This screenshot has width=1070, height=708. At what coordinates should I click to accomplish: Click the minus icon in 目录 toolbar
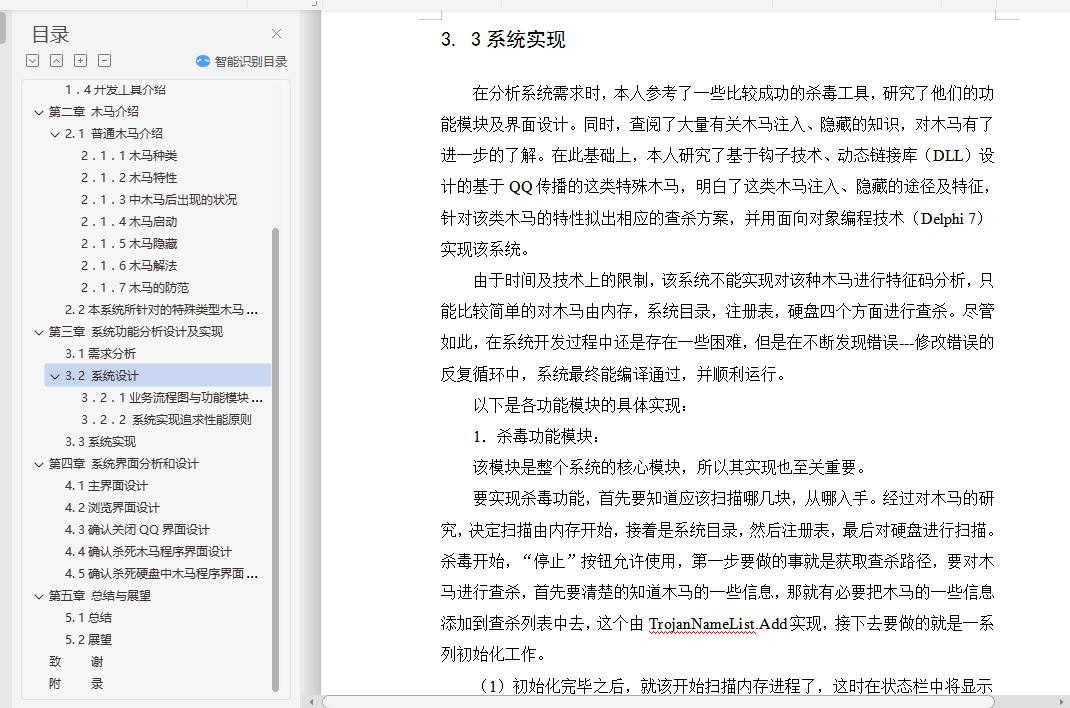[x=104, y=61]
